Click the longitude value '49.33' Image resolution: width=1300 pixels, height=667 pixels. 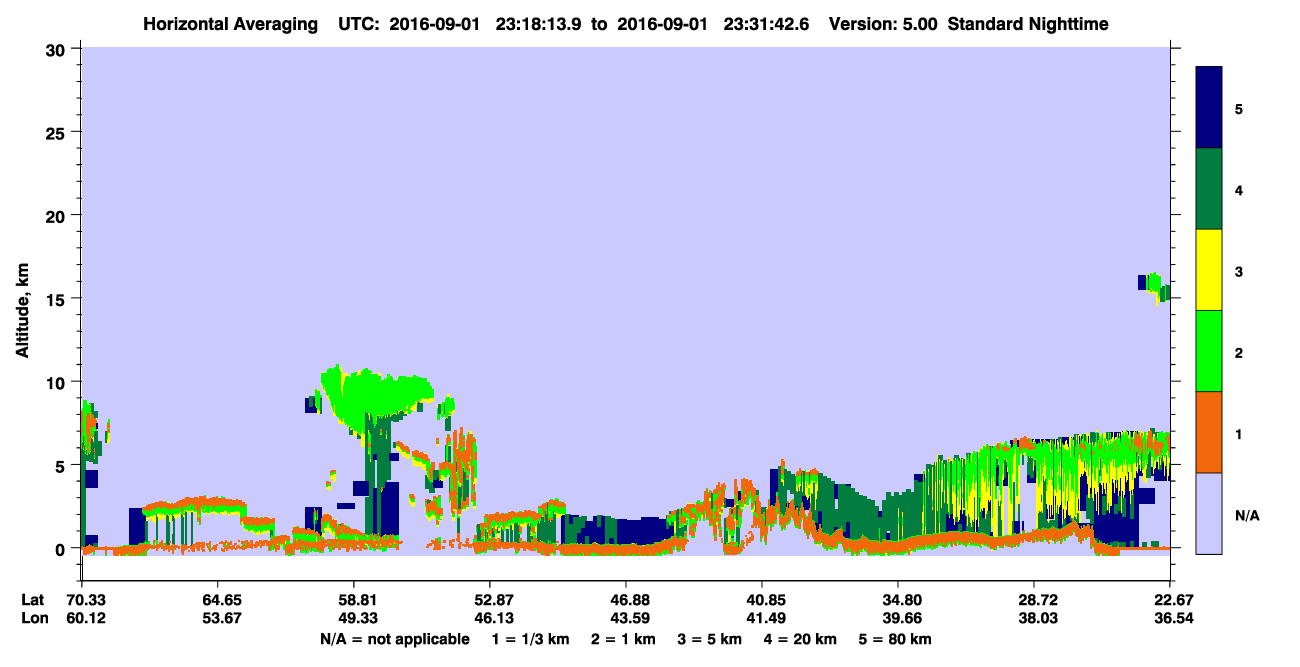pos(354,619)
